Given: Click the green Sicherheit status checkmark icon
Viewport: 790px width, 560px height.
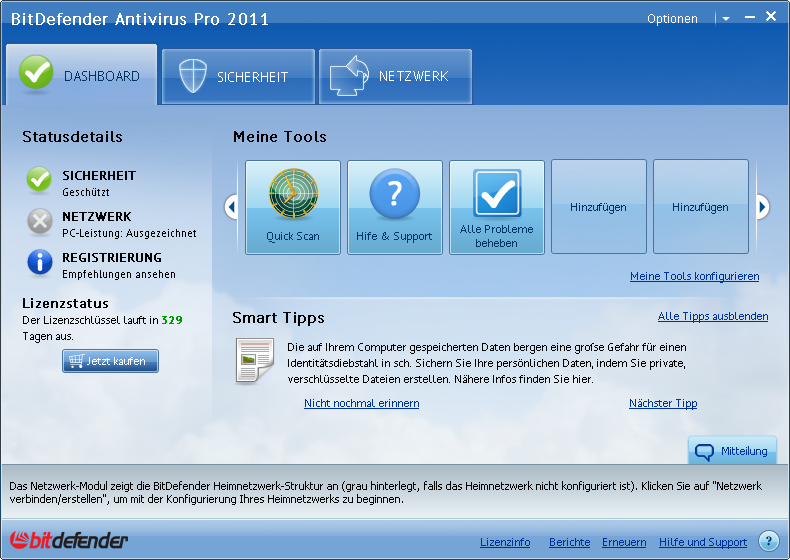Looking at the screenshot, I should coord(39,179).
